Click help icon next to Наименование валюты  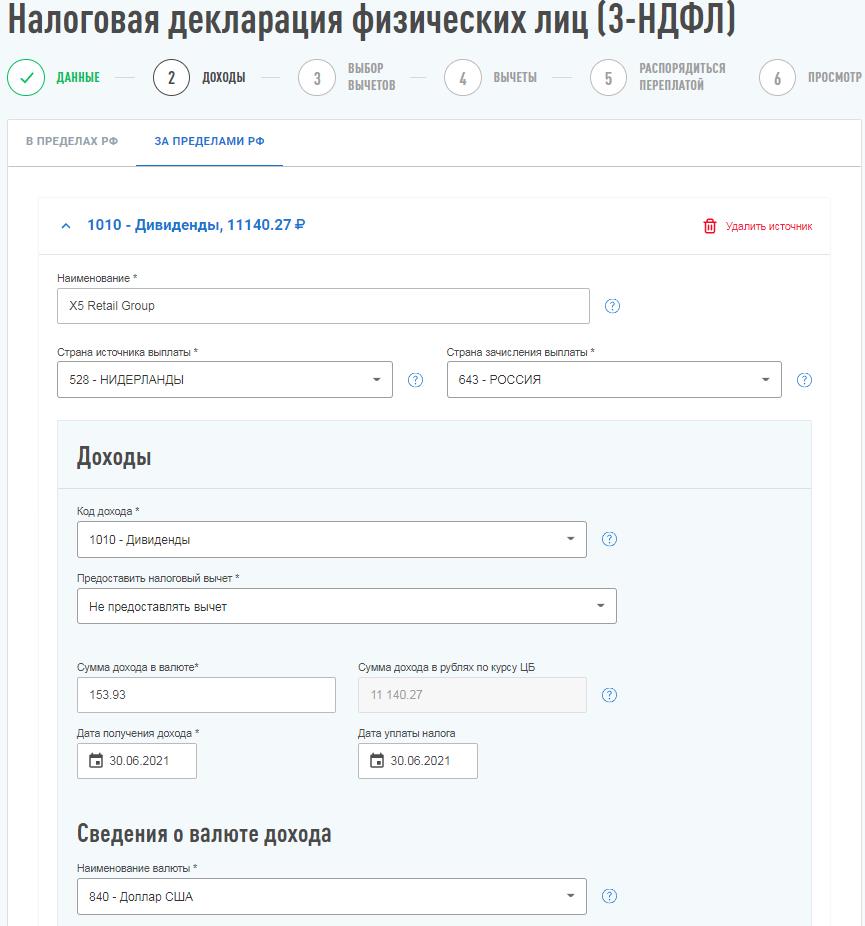609,896
